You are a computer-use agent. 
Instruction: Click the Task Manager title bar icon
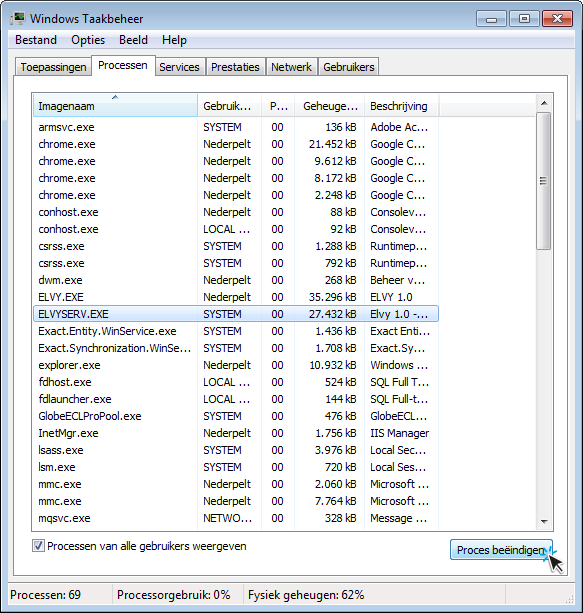(x=18, y=18)
